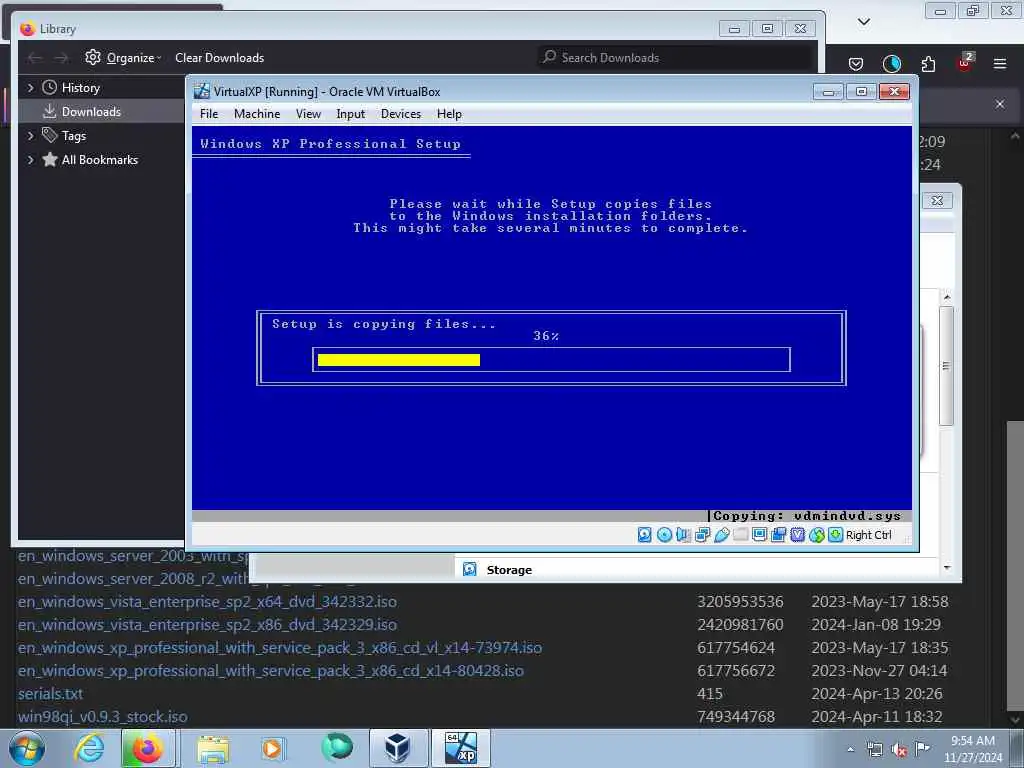Screen dimensions: 1024x768
Task: Open the Devices menu in VirtualBox
Action: [401, 114]
